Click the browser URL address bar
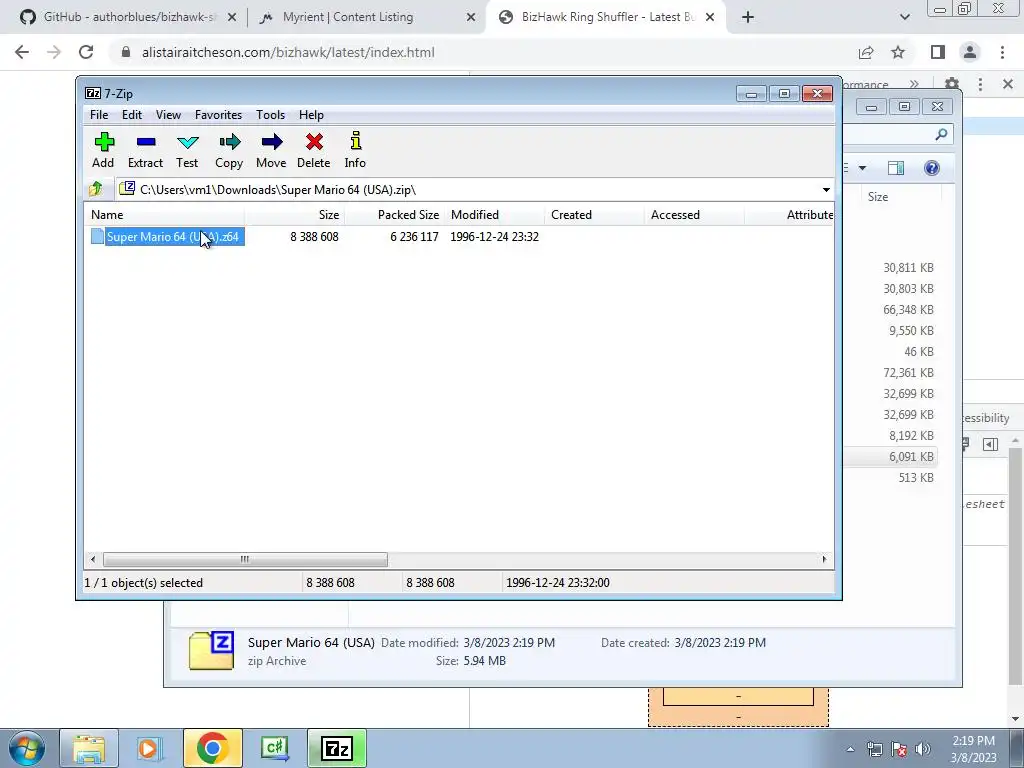This screenshot has height=768, width=1024. (483, 52)
